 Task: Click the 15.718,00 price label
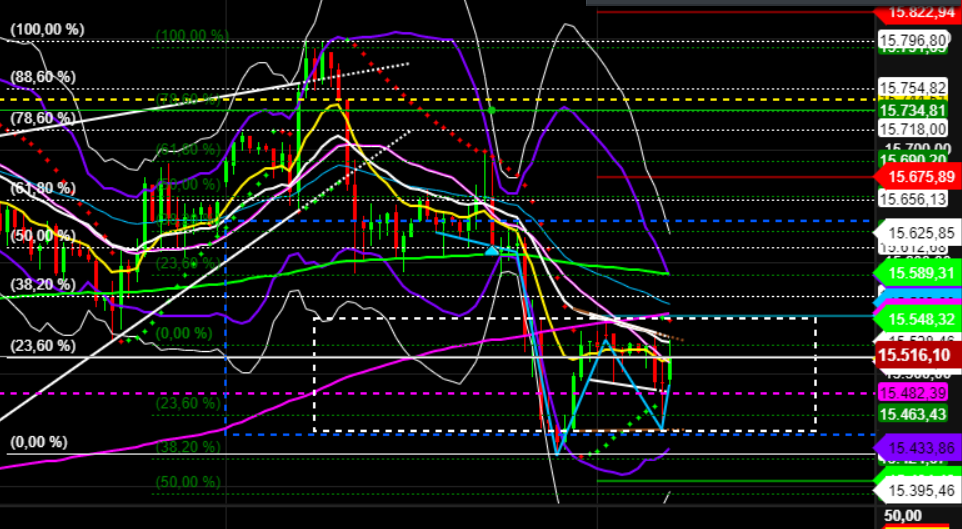pyautogui.click(x=912, y=129)
